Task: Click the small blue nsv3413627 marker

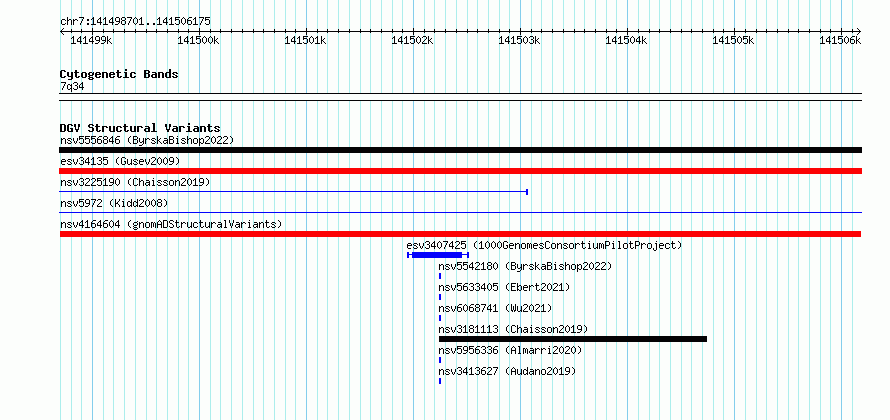Action: coord(440,381)
